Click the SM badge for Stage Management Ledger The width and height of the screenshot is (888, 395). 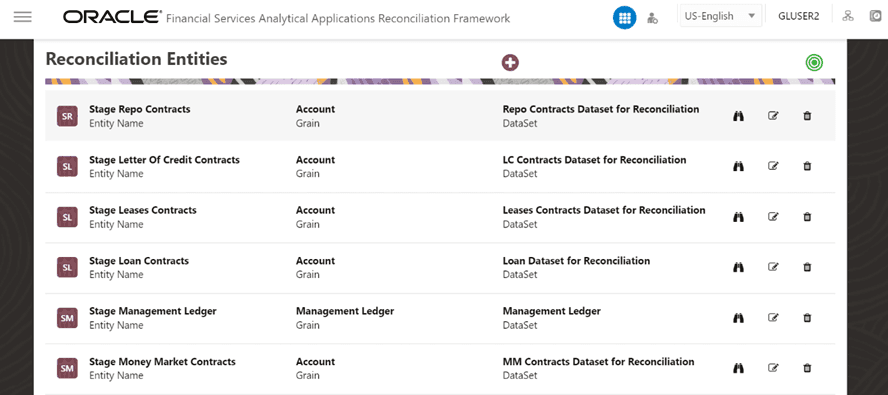[67, 318]
